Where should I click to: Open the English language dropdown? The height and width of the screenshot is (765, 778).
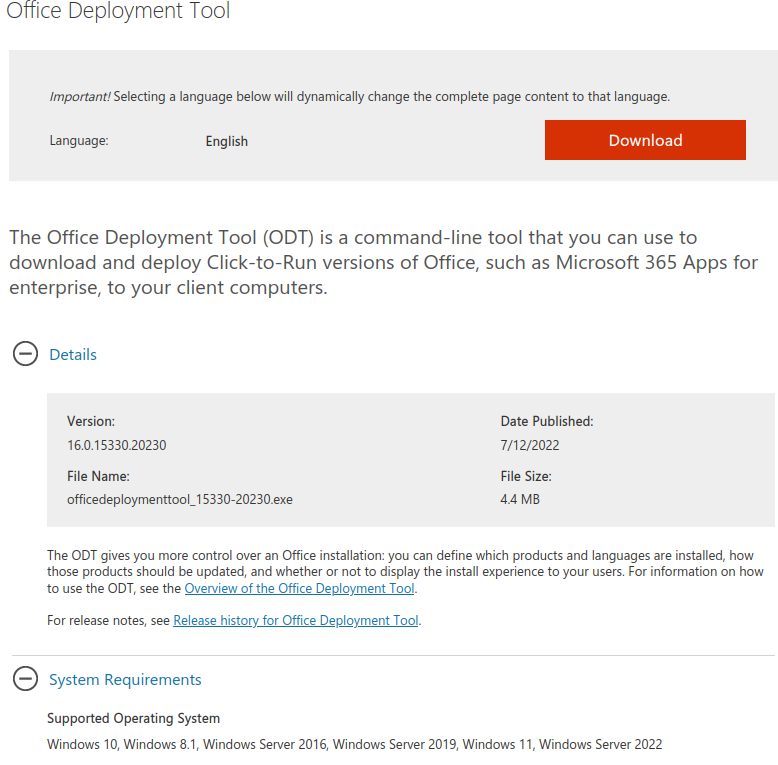click(227, 141)
